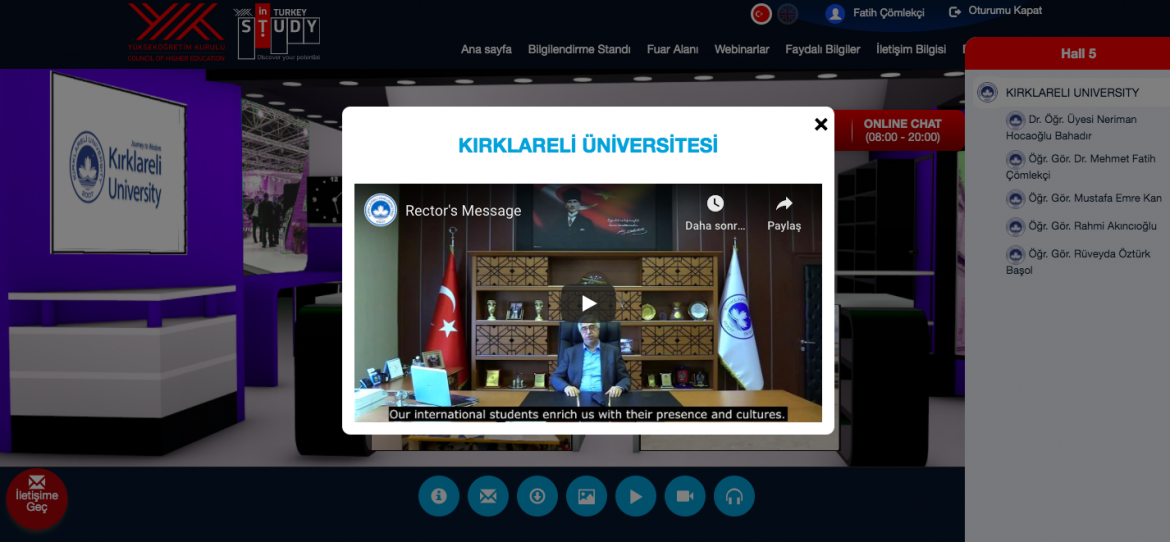The width and height of the screenshot is (1170, 542).
Task: Click the play icon in bottom toolbar
Action: click(636, 496)
